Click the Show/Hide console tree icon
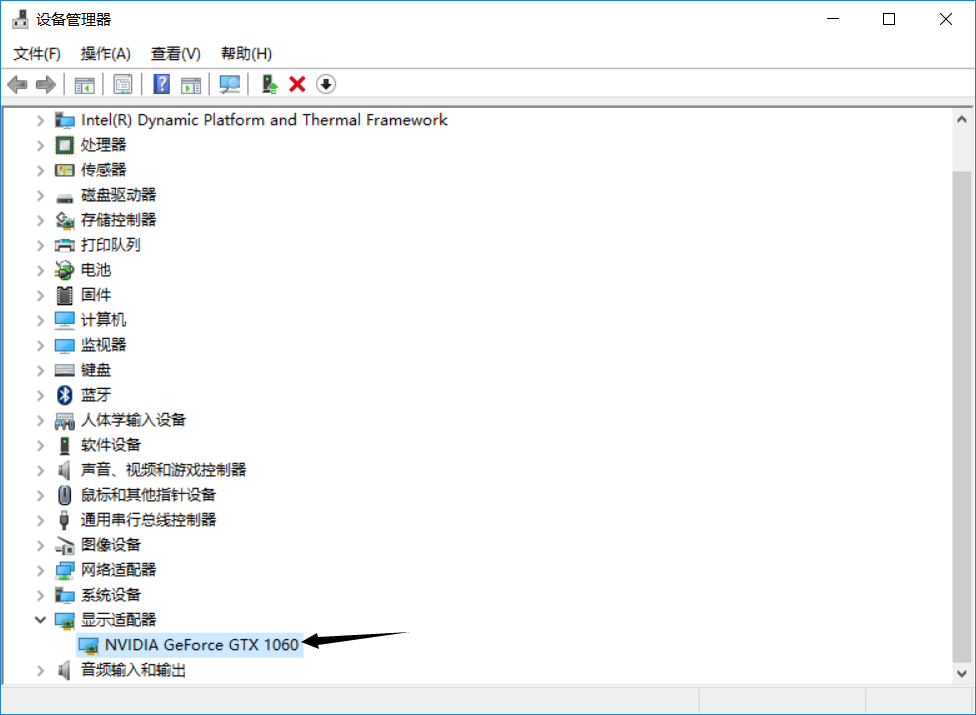The height and width of the screenshot is (715, 976). (85, 84)
